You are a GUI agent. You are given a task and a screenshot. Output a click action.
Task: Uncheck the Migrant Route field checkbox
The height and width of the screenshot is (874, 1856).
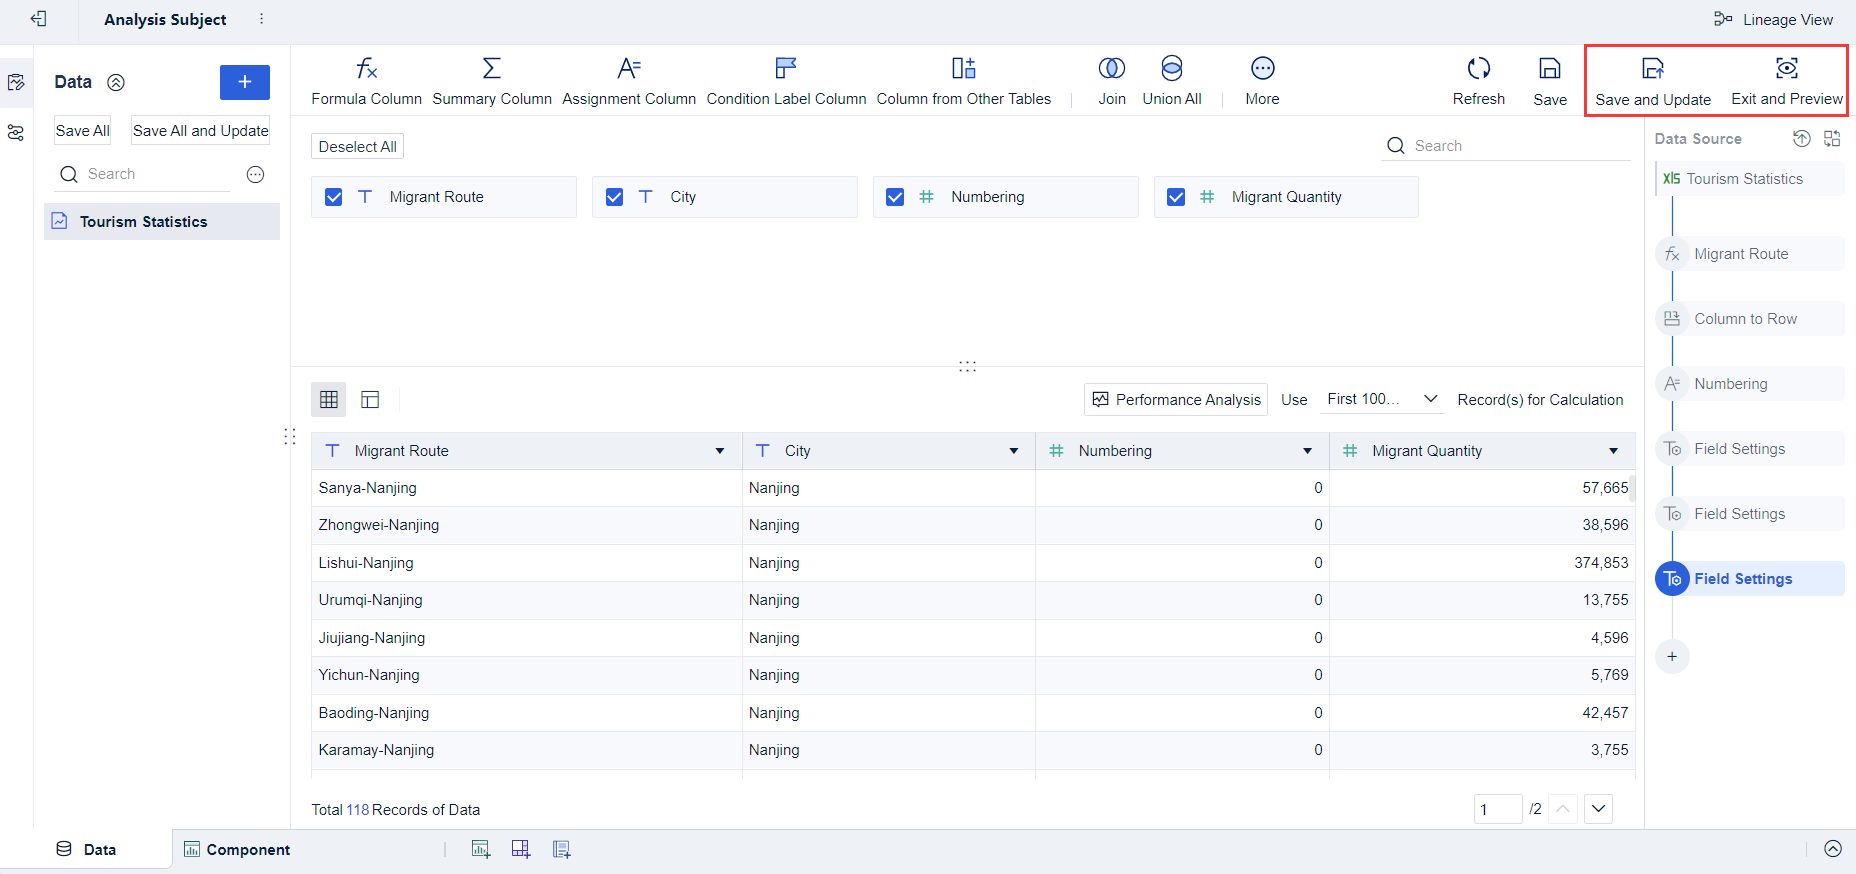[x=334, y=197]
